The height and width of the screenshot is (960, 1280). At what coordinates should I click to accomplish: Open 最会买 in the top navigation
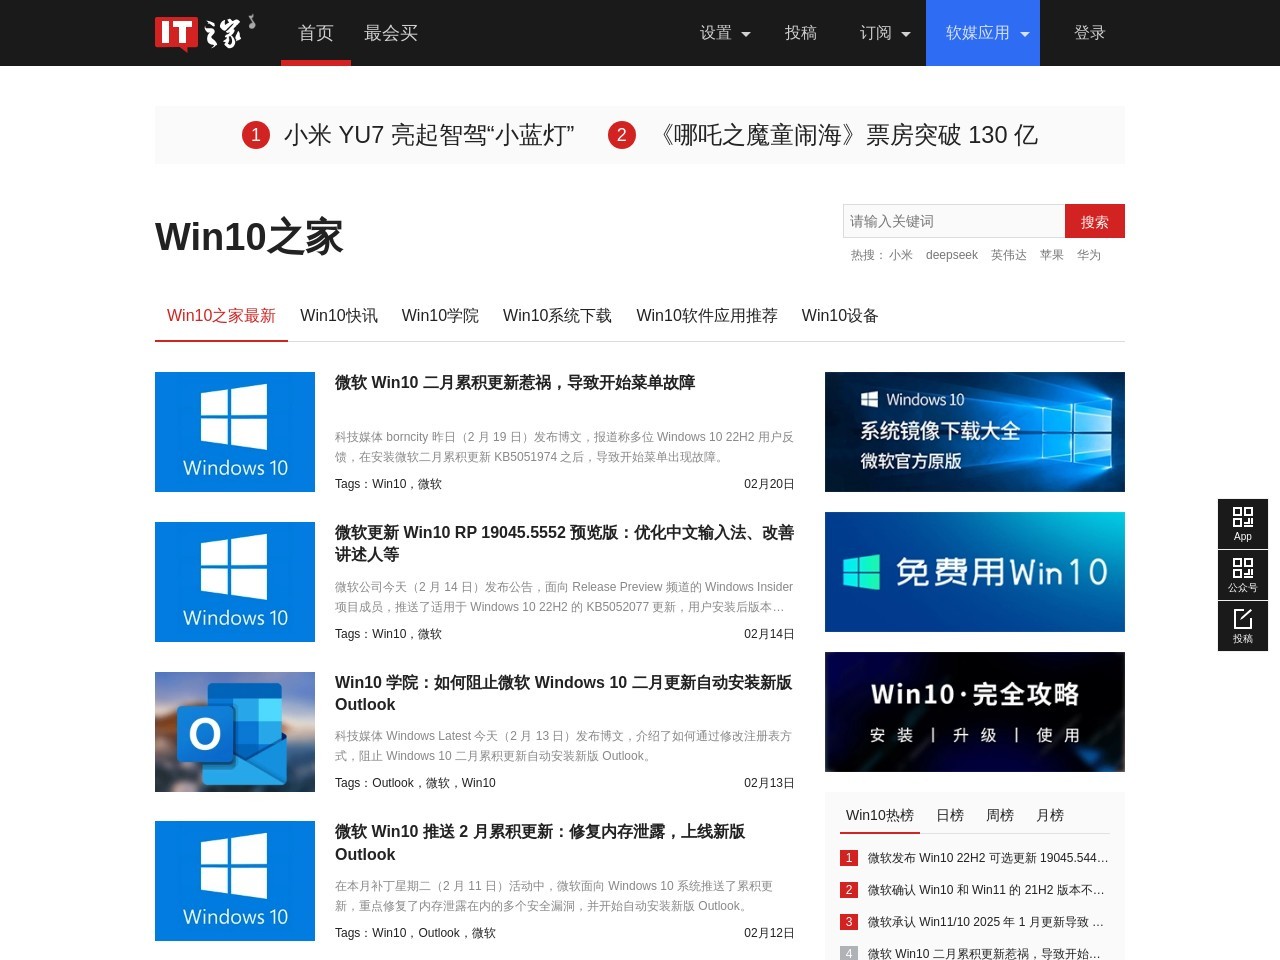(x=391, y=33)
